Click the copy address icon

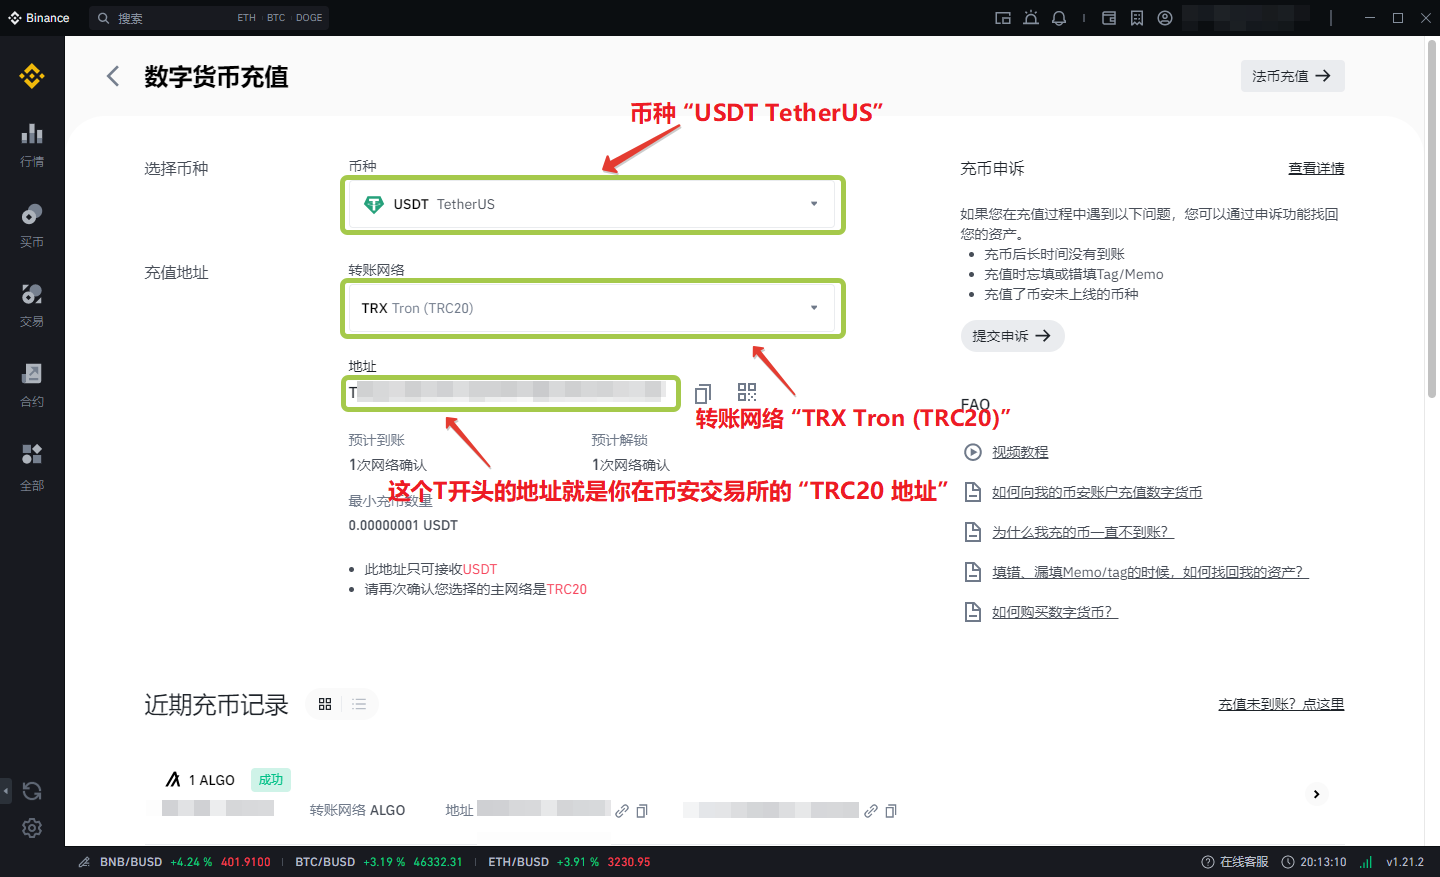click(703, 393)
